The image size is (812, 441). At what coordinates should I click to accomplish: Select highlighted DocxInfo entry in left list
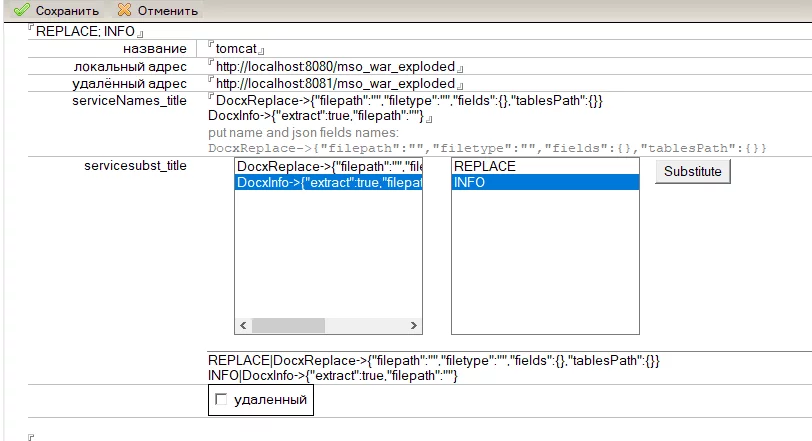[329, 182]
